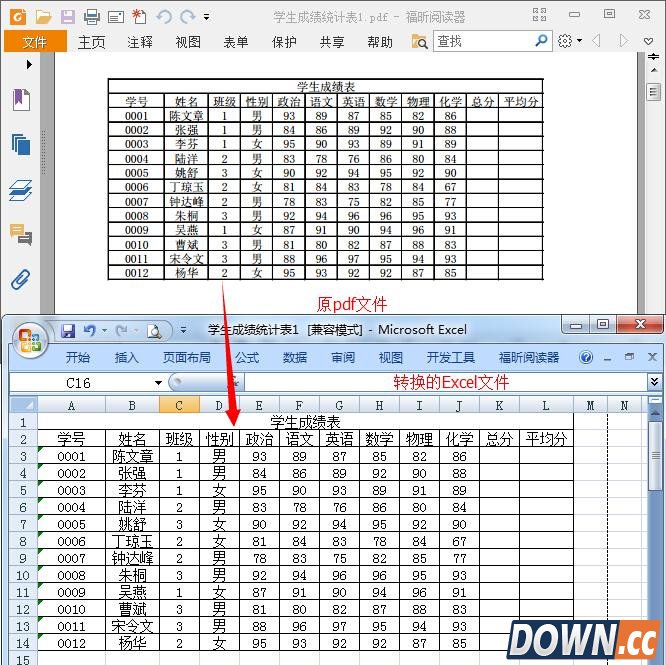Click the Excel save icon in quick toolbar

click(68, 331)
